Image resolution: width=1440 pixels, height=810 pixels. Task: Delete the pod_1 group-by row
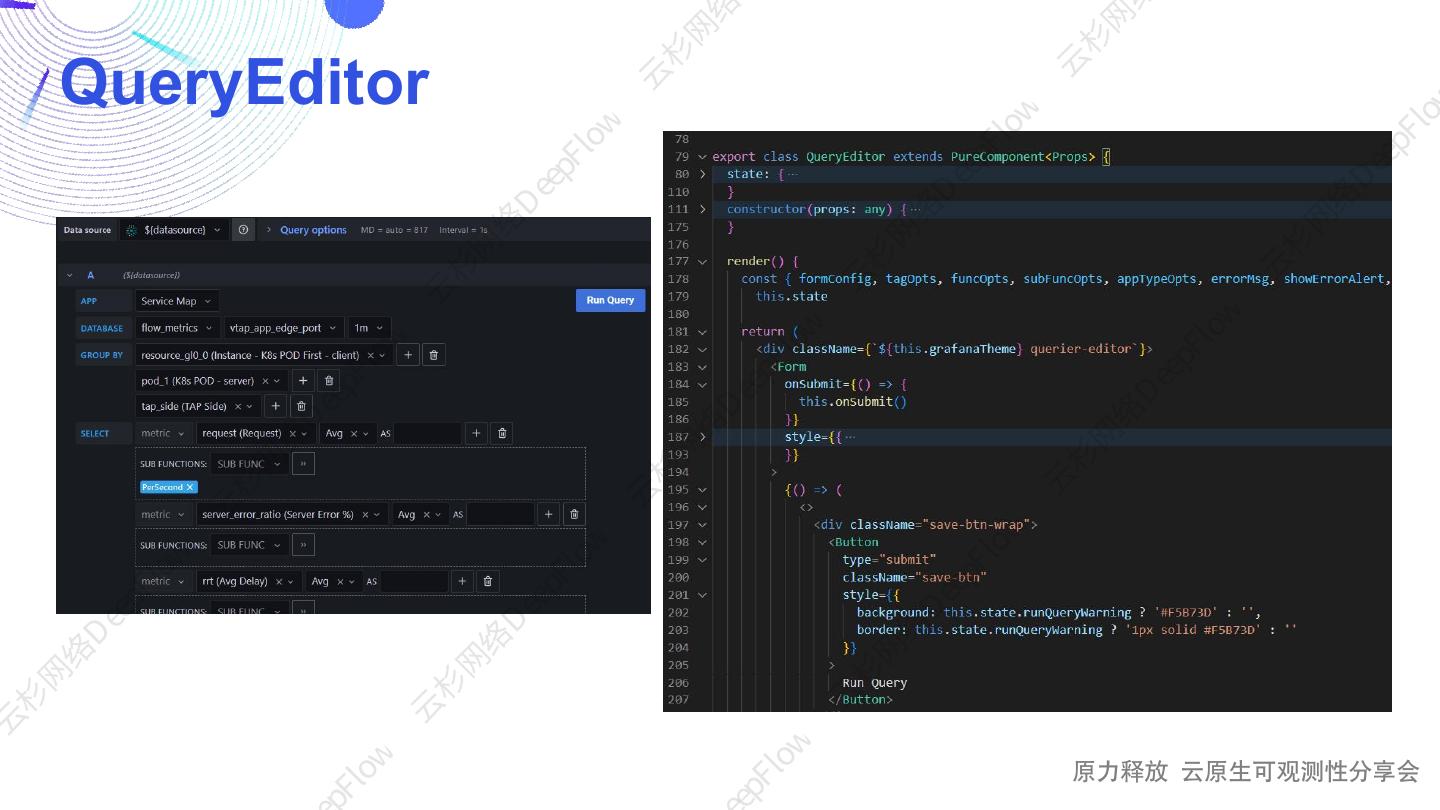tap(329, 381)
